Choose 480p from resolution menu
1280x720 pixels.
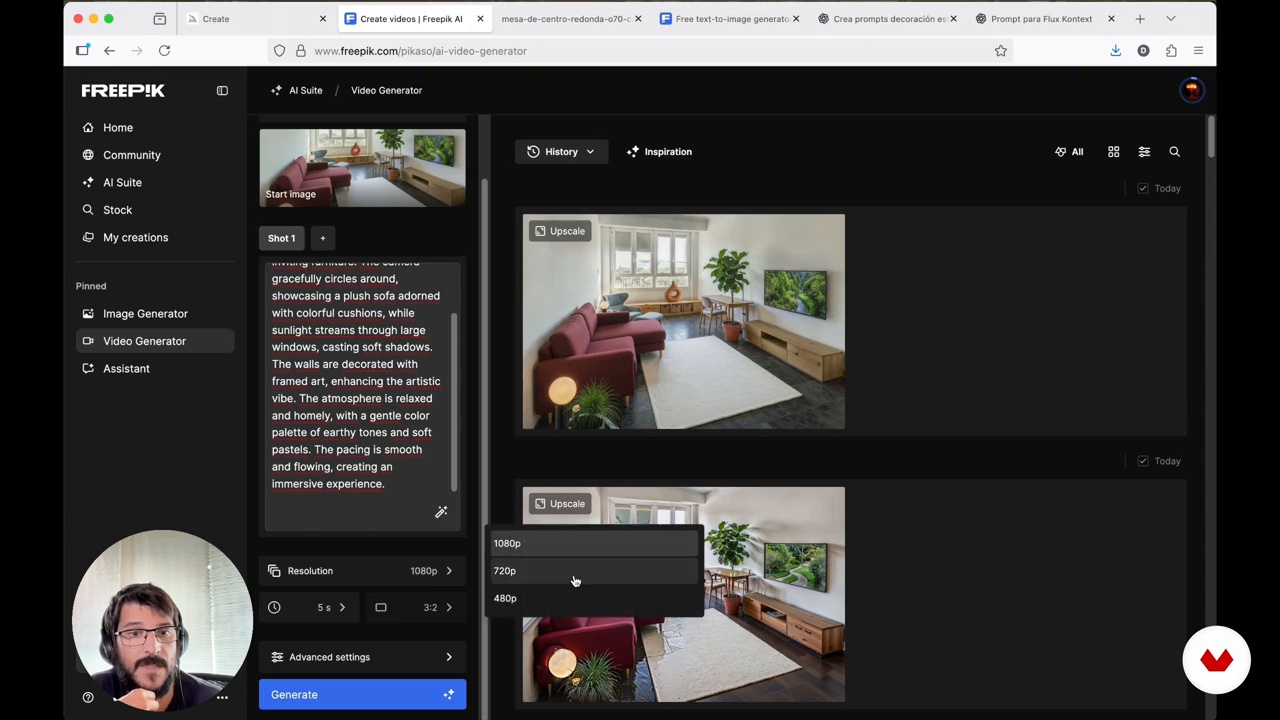[592, 598]
